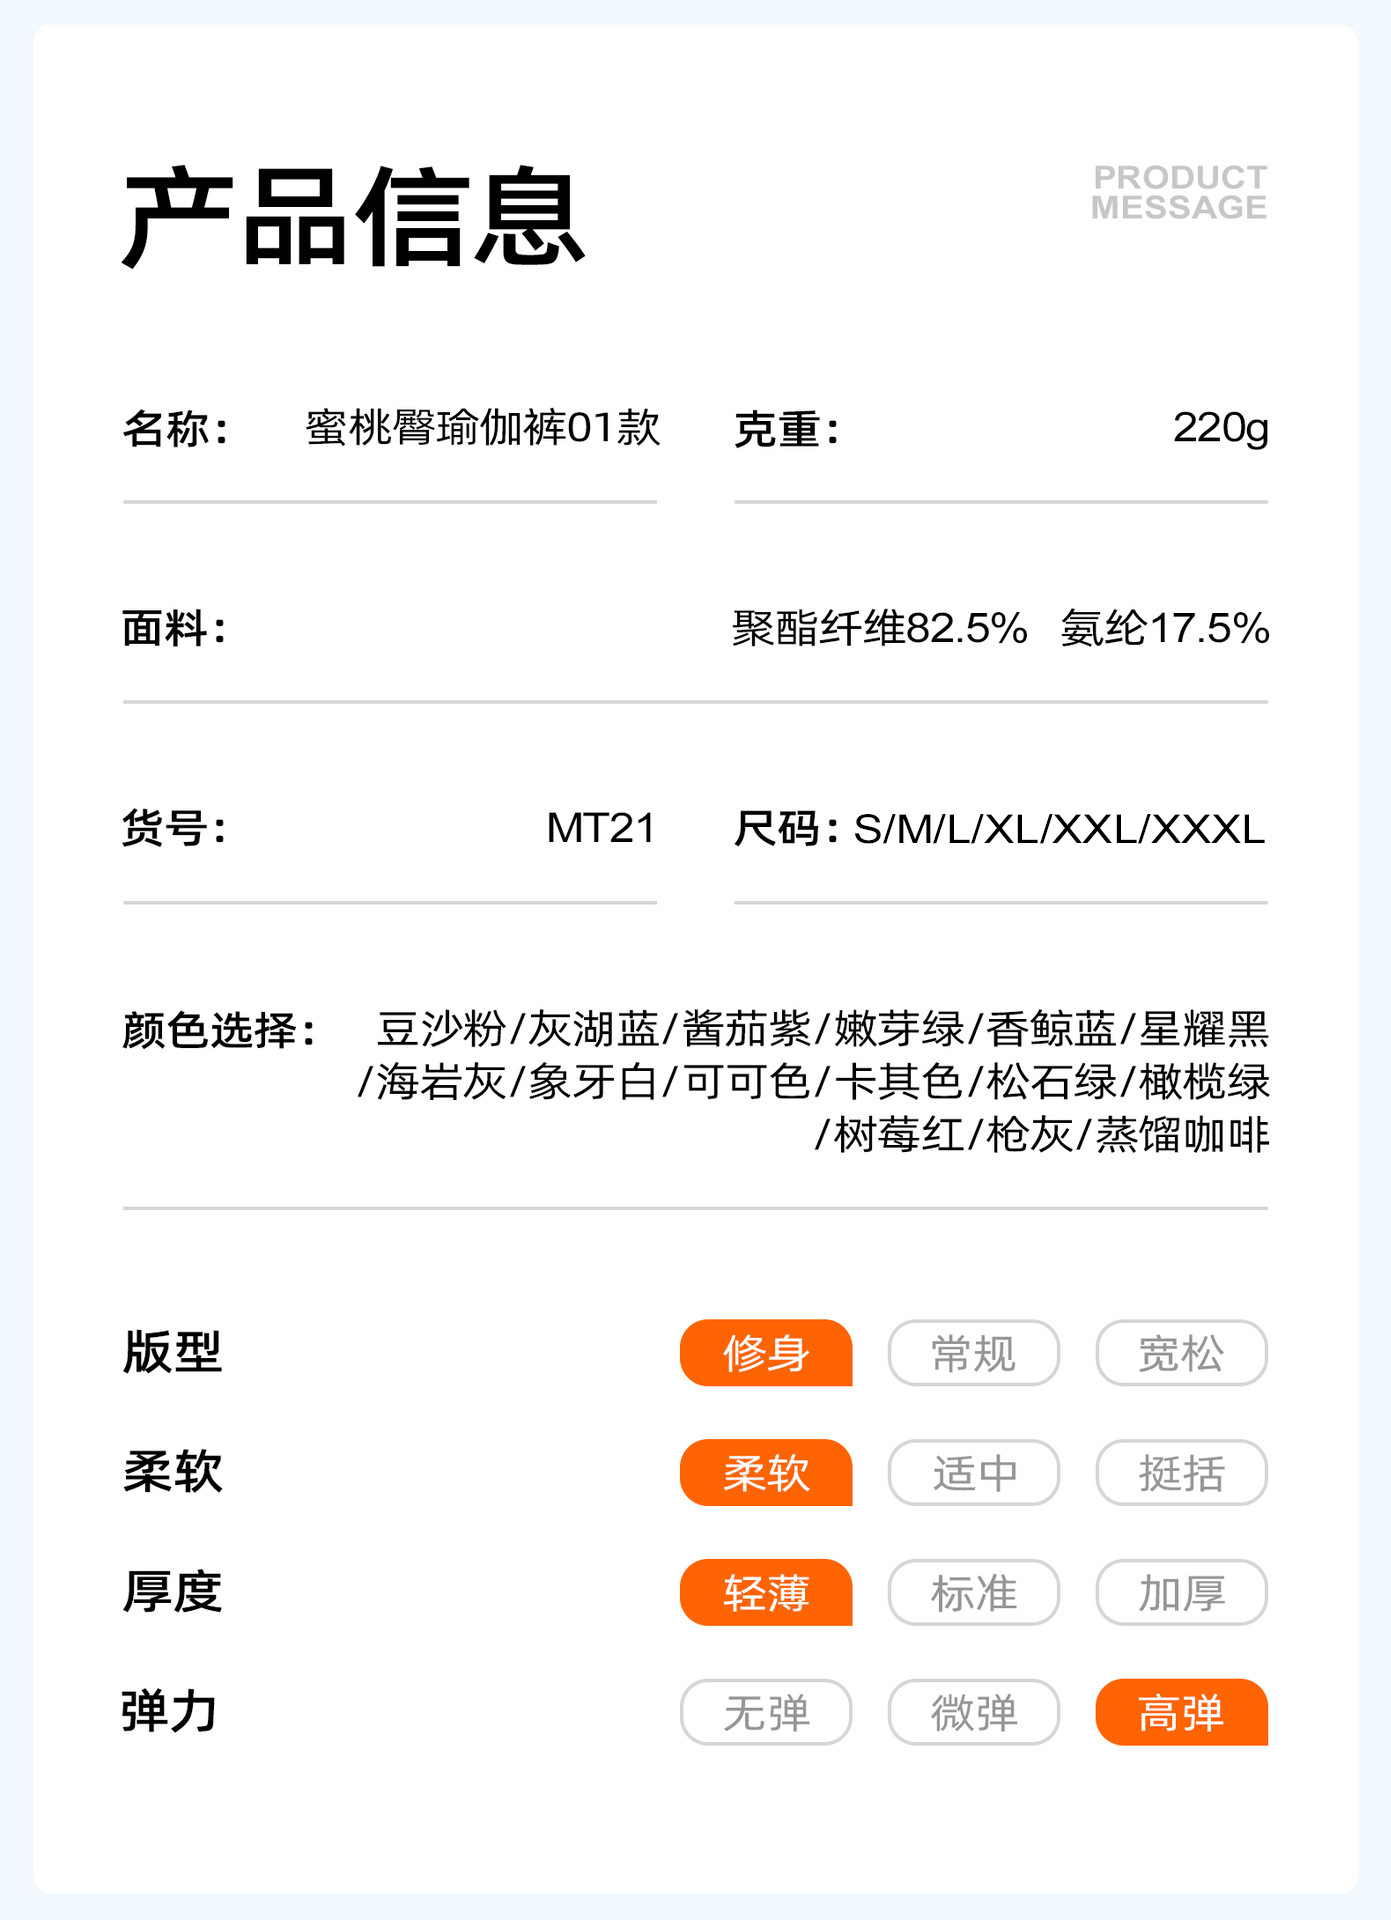
Task: Click the 产品信息 heading
Action: coord(353,217)
